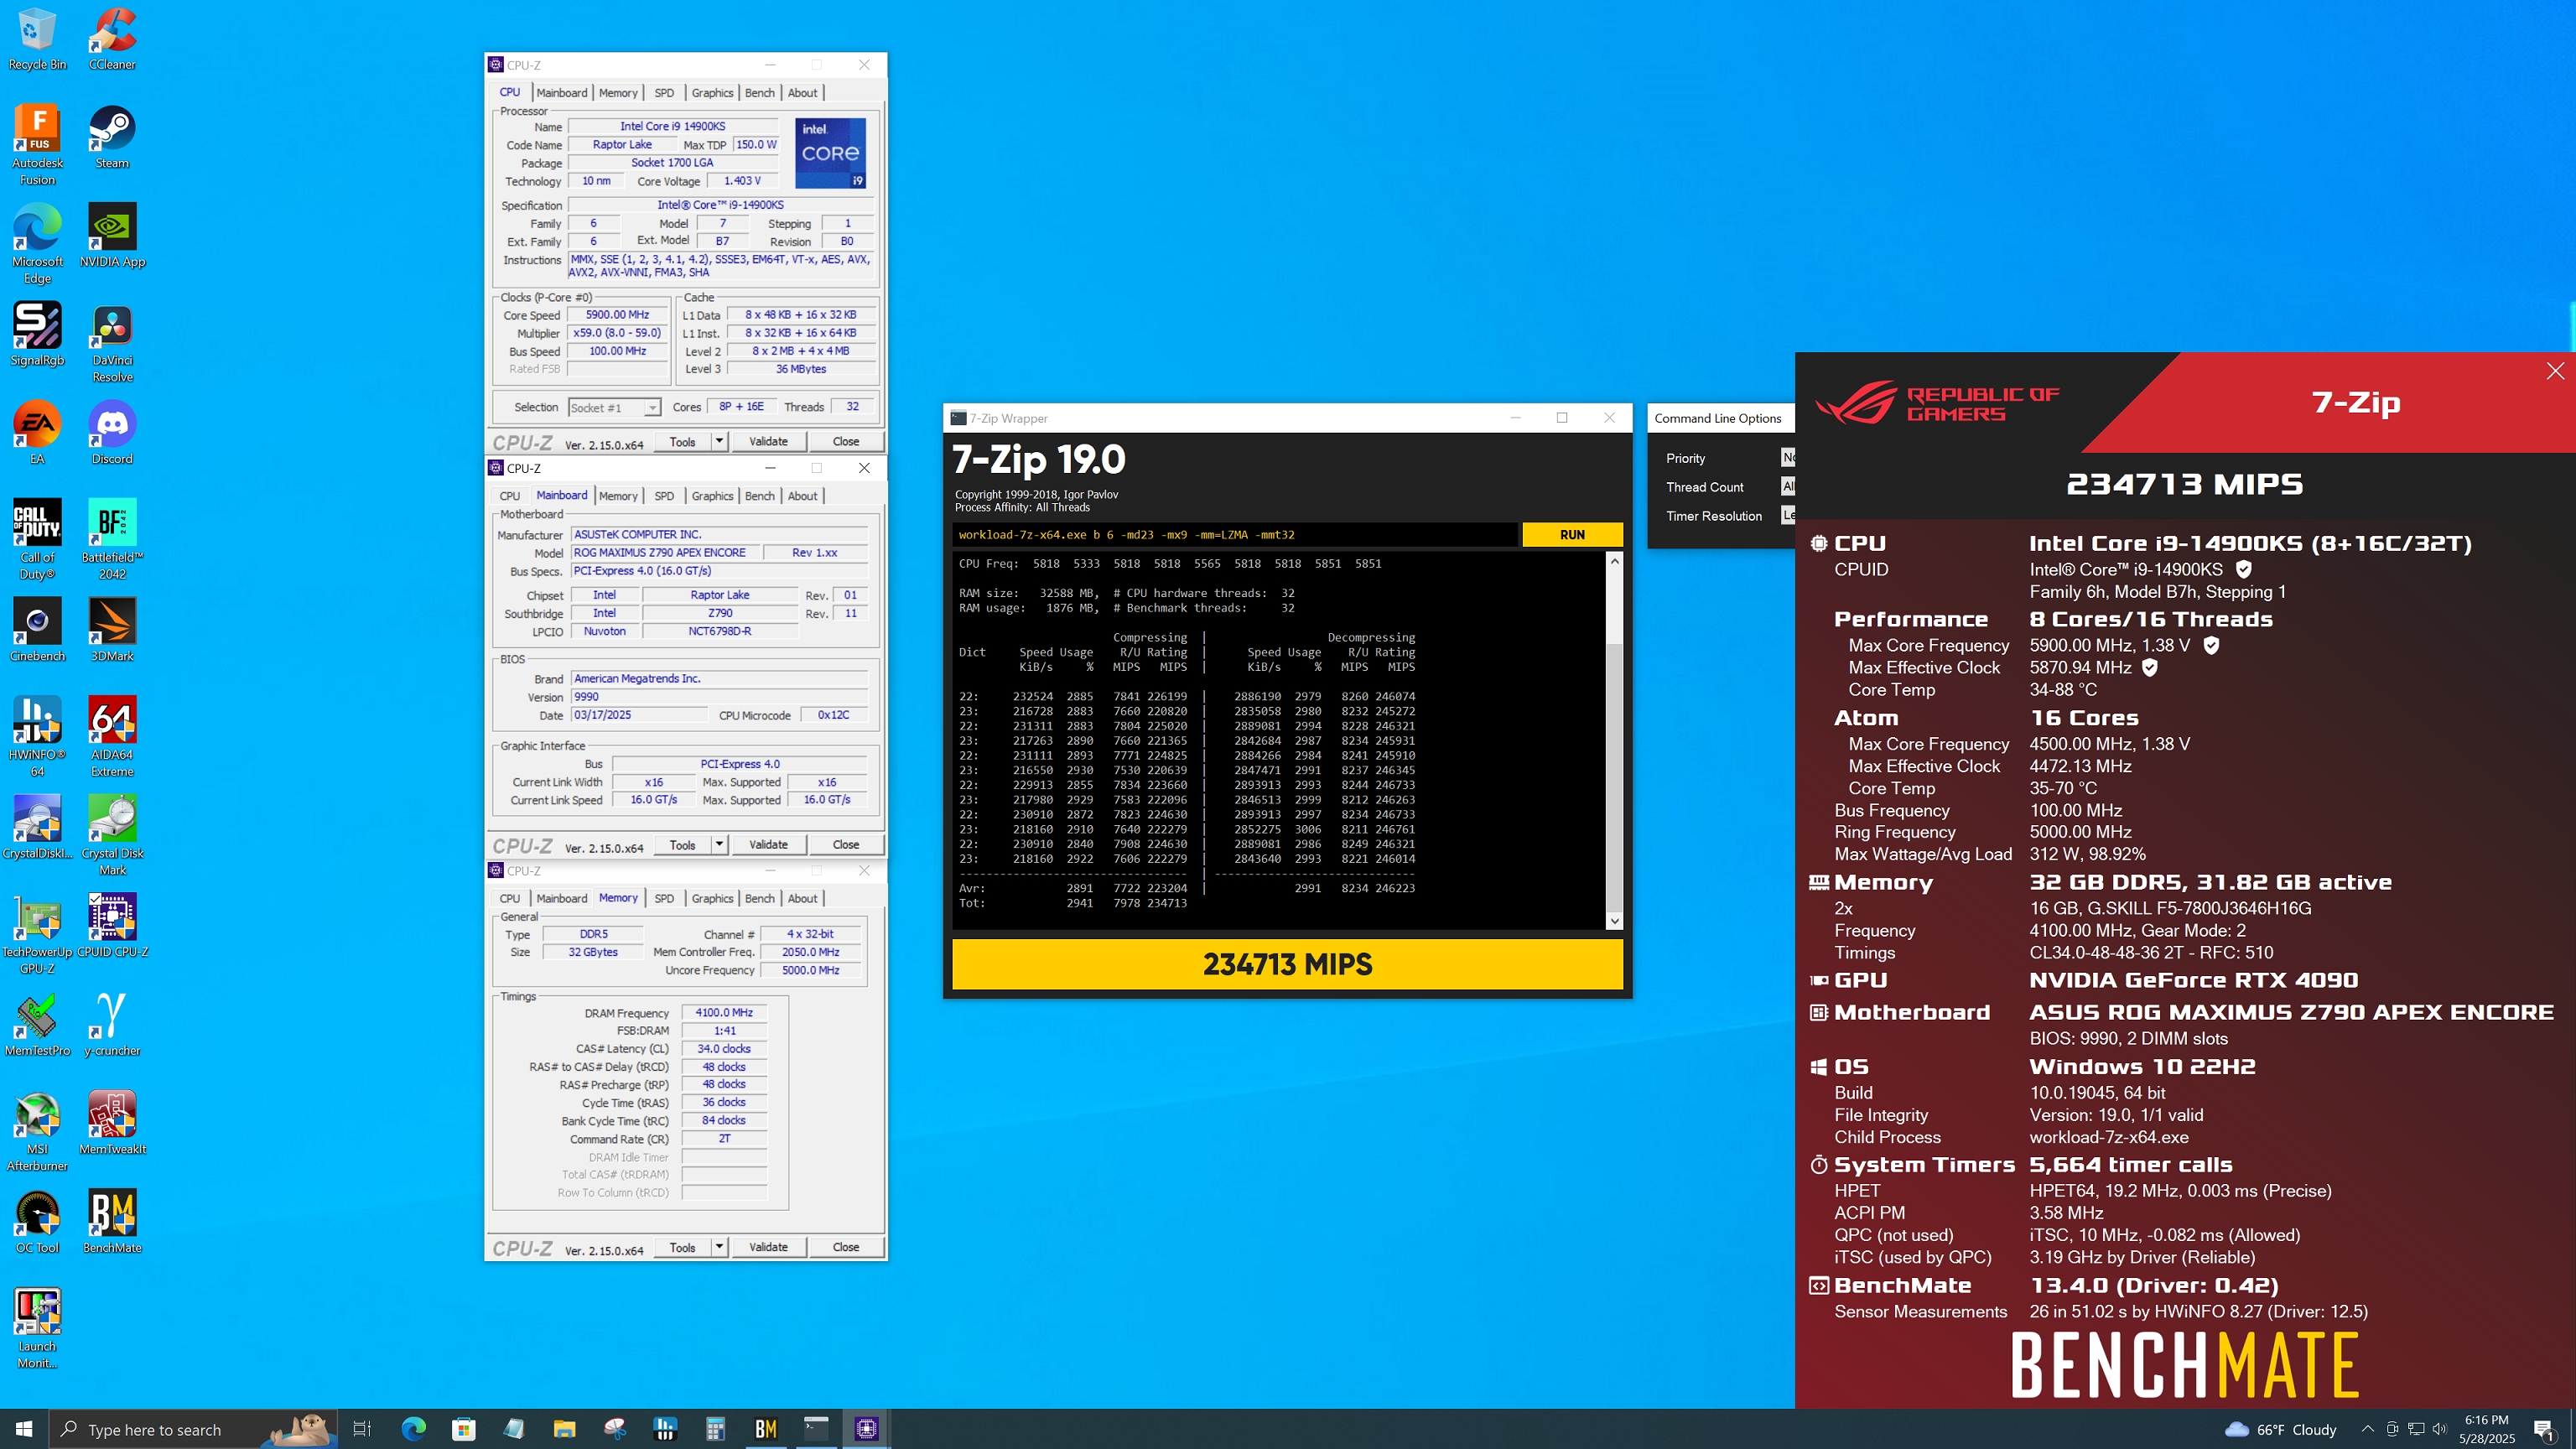Open Graphics tab in Mainboard CPU-Z window
The width and height of the screenshot is (2576, 1449).
712,496
